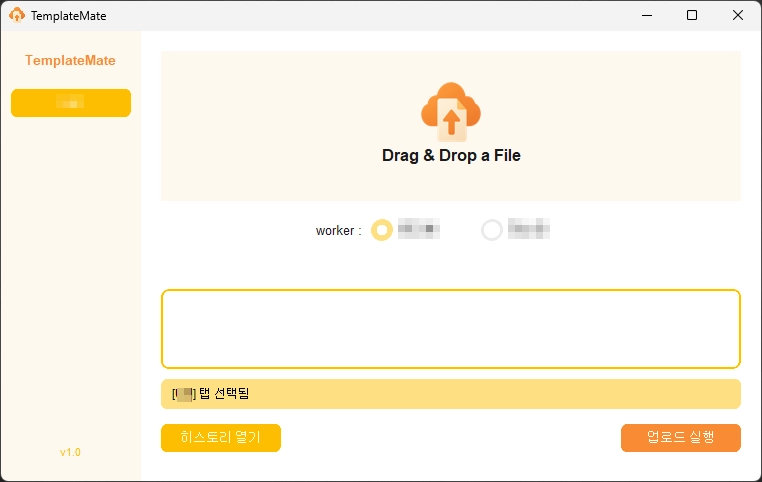The width and height of the screenshot is (762, 482).
Task: Click the v1.0 version label
Action: (70, 452)
